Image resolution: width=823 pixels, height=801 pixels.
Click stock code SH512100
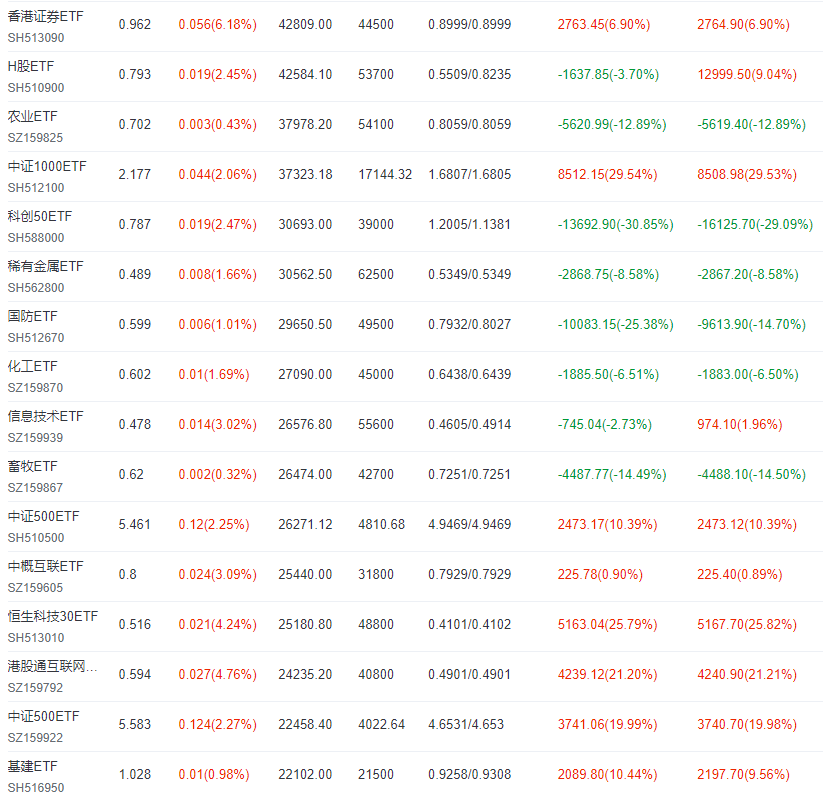[x=36, y=187]
